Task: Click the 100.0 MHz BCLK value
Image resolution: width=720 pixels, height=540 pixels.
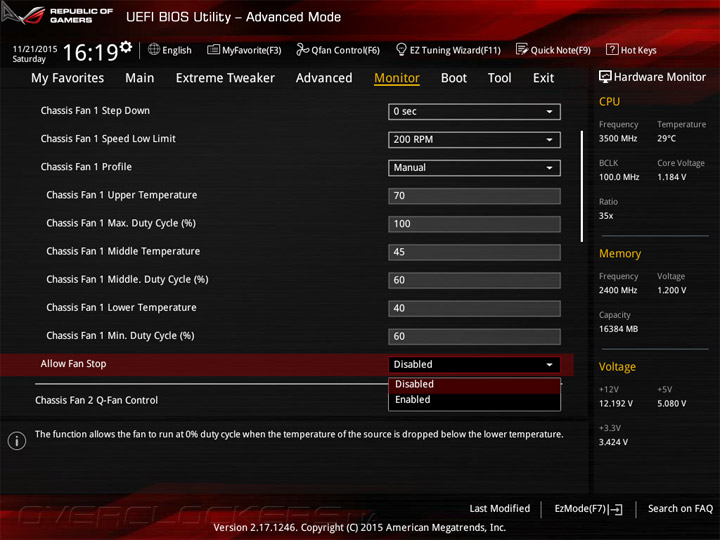Action: pos(619,177)
